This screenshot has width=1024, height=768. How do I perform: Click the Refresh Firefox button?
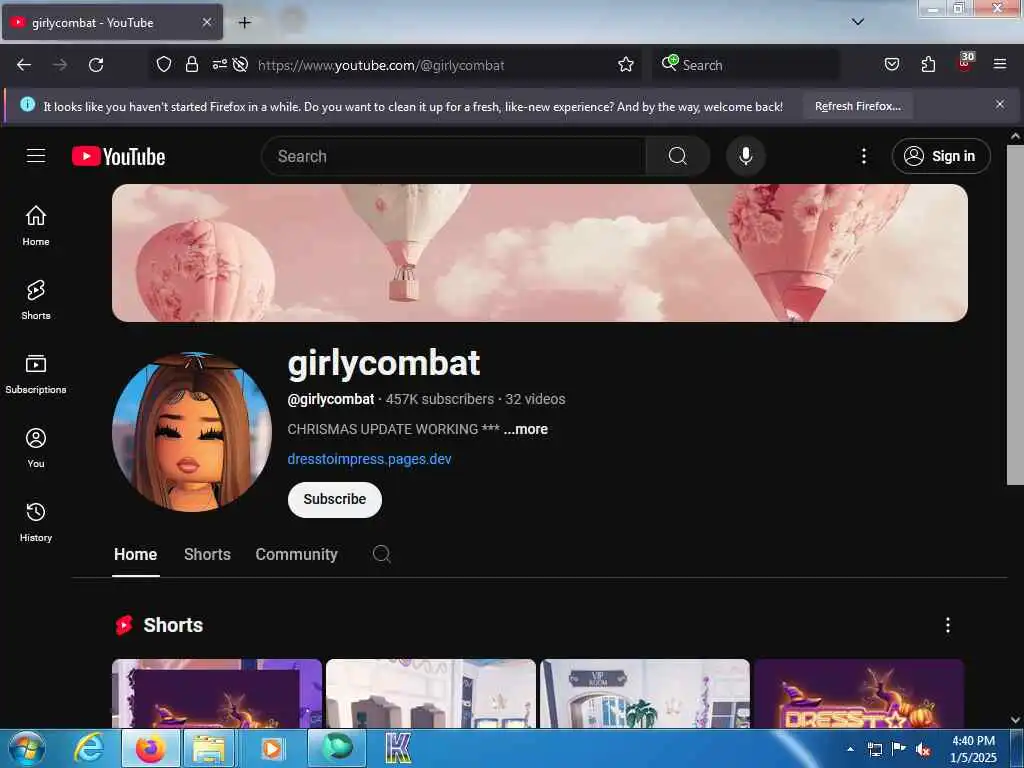tap(857, 106)
